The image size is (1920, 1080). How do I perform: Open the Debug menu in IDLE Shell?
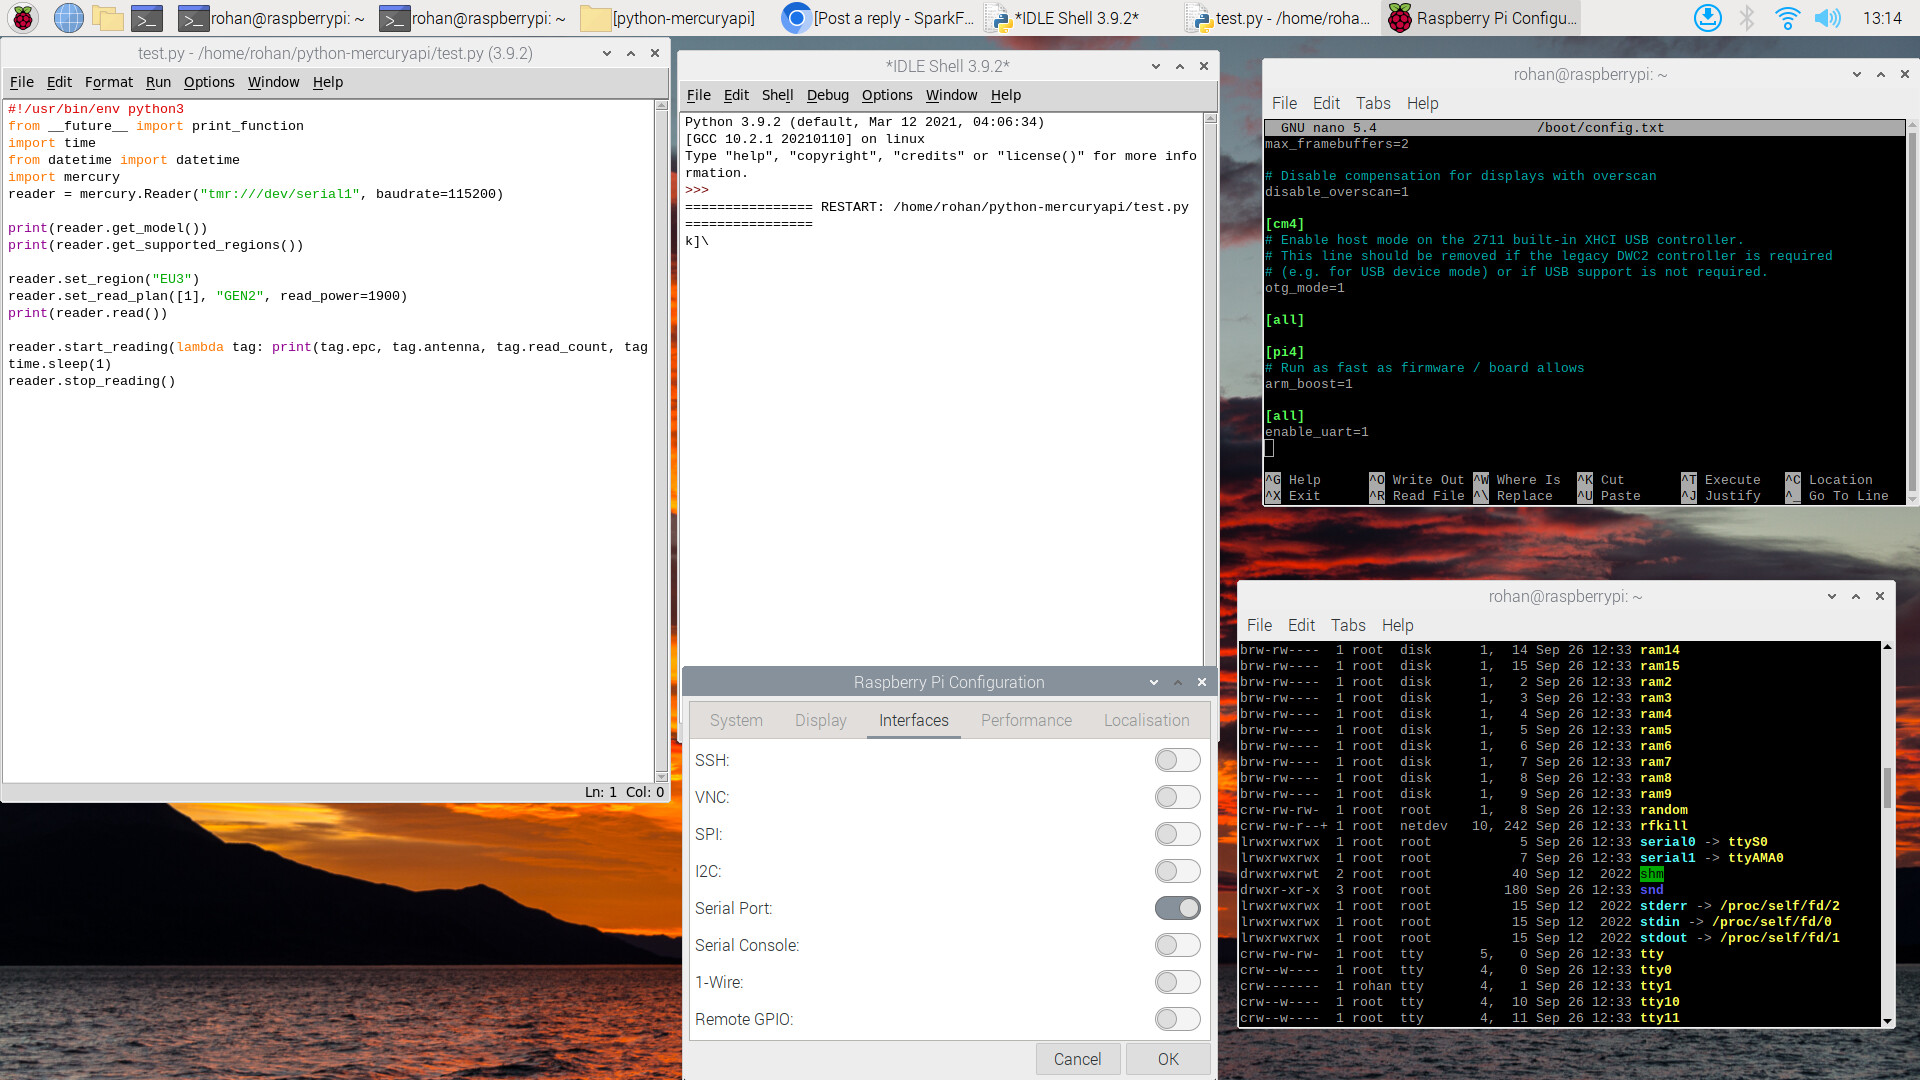[x=827, y=95]
